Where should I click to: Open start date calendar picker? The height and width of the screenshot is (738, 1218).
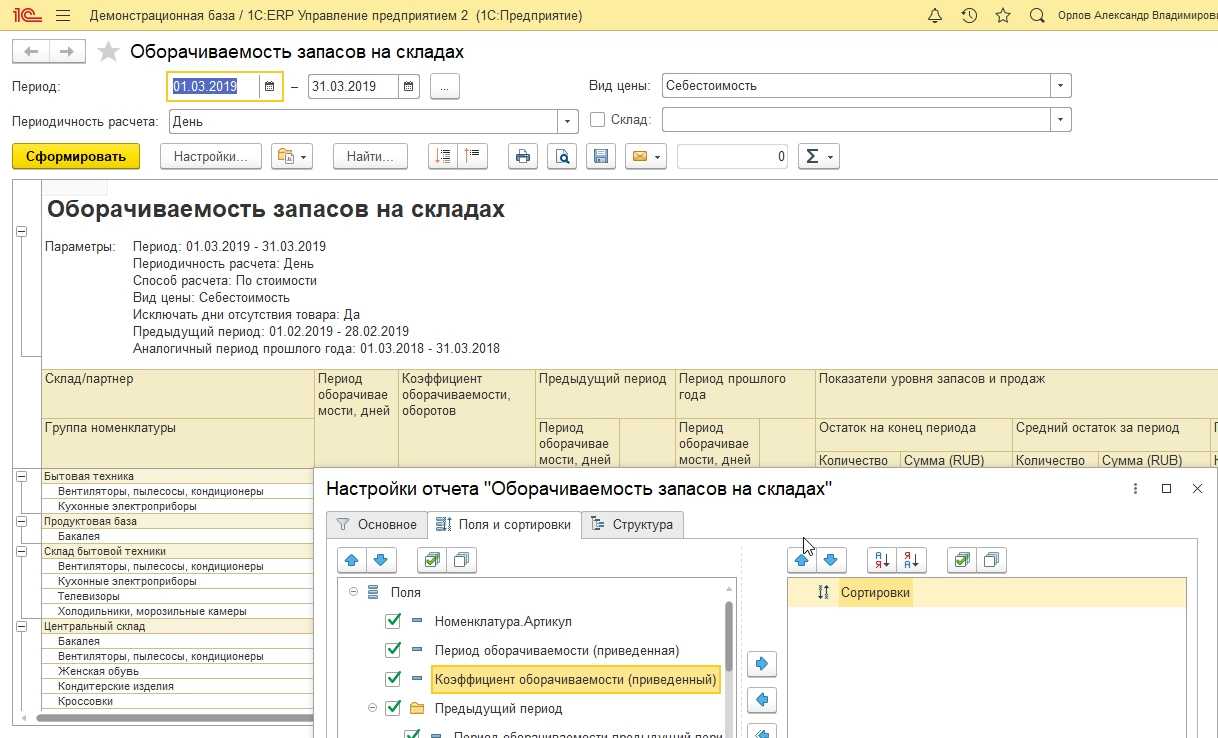tap(269, 86)
